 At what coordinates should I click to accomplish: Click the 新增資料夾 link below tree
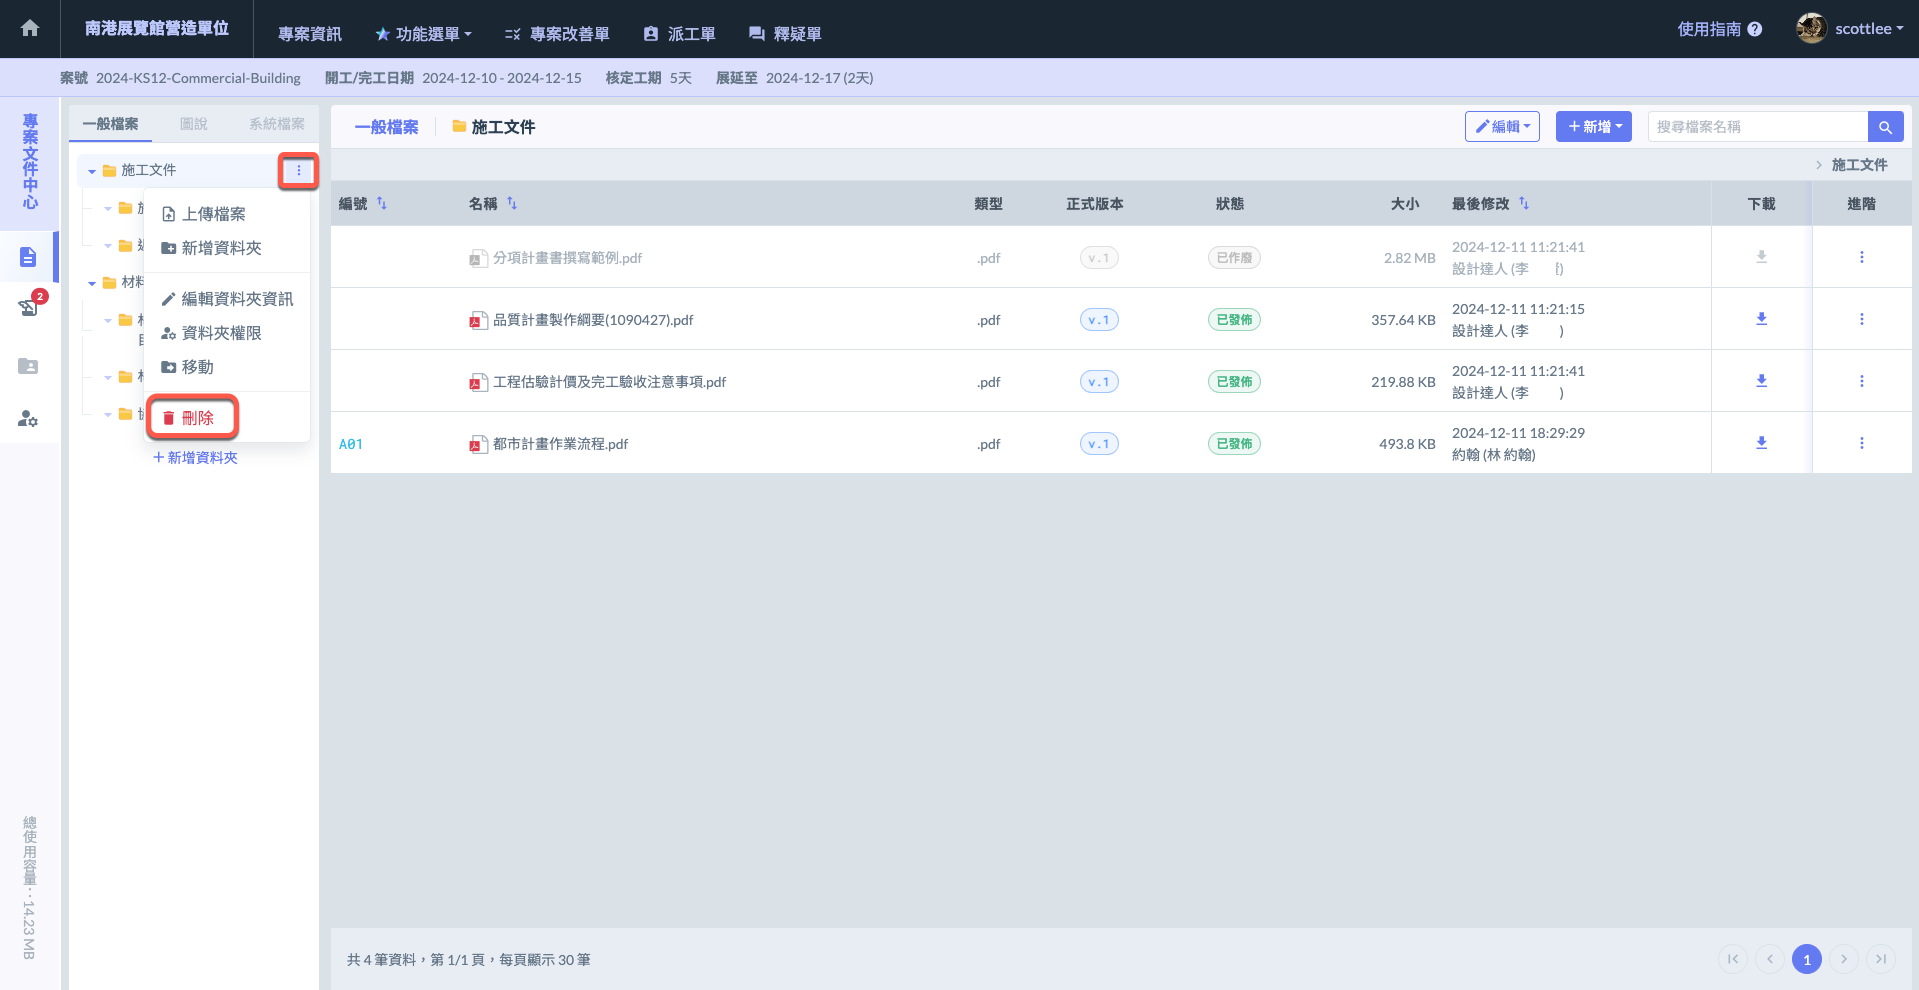pos(195,458)
